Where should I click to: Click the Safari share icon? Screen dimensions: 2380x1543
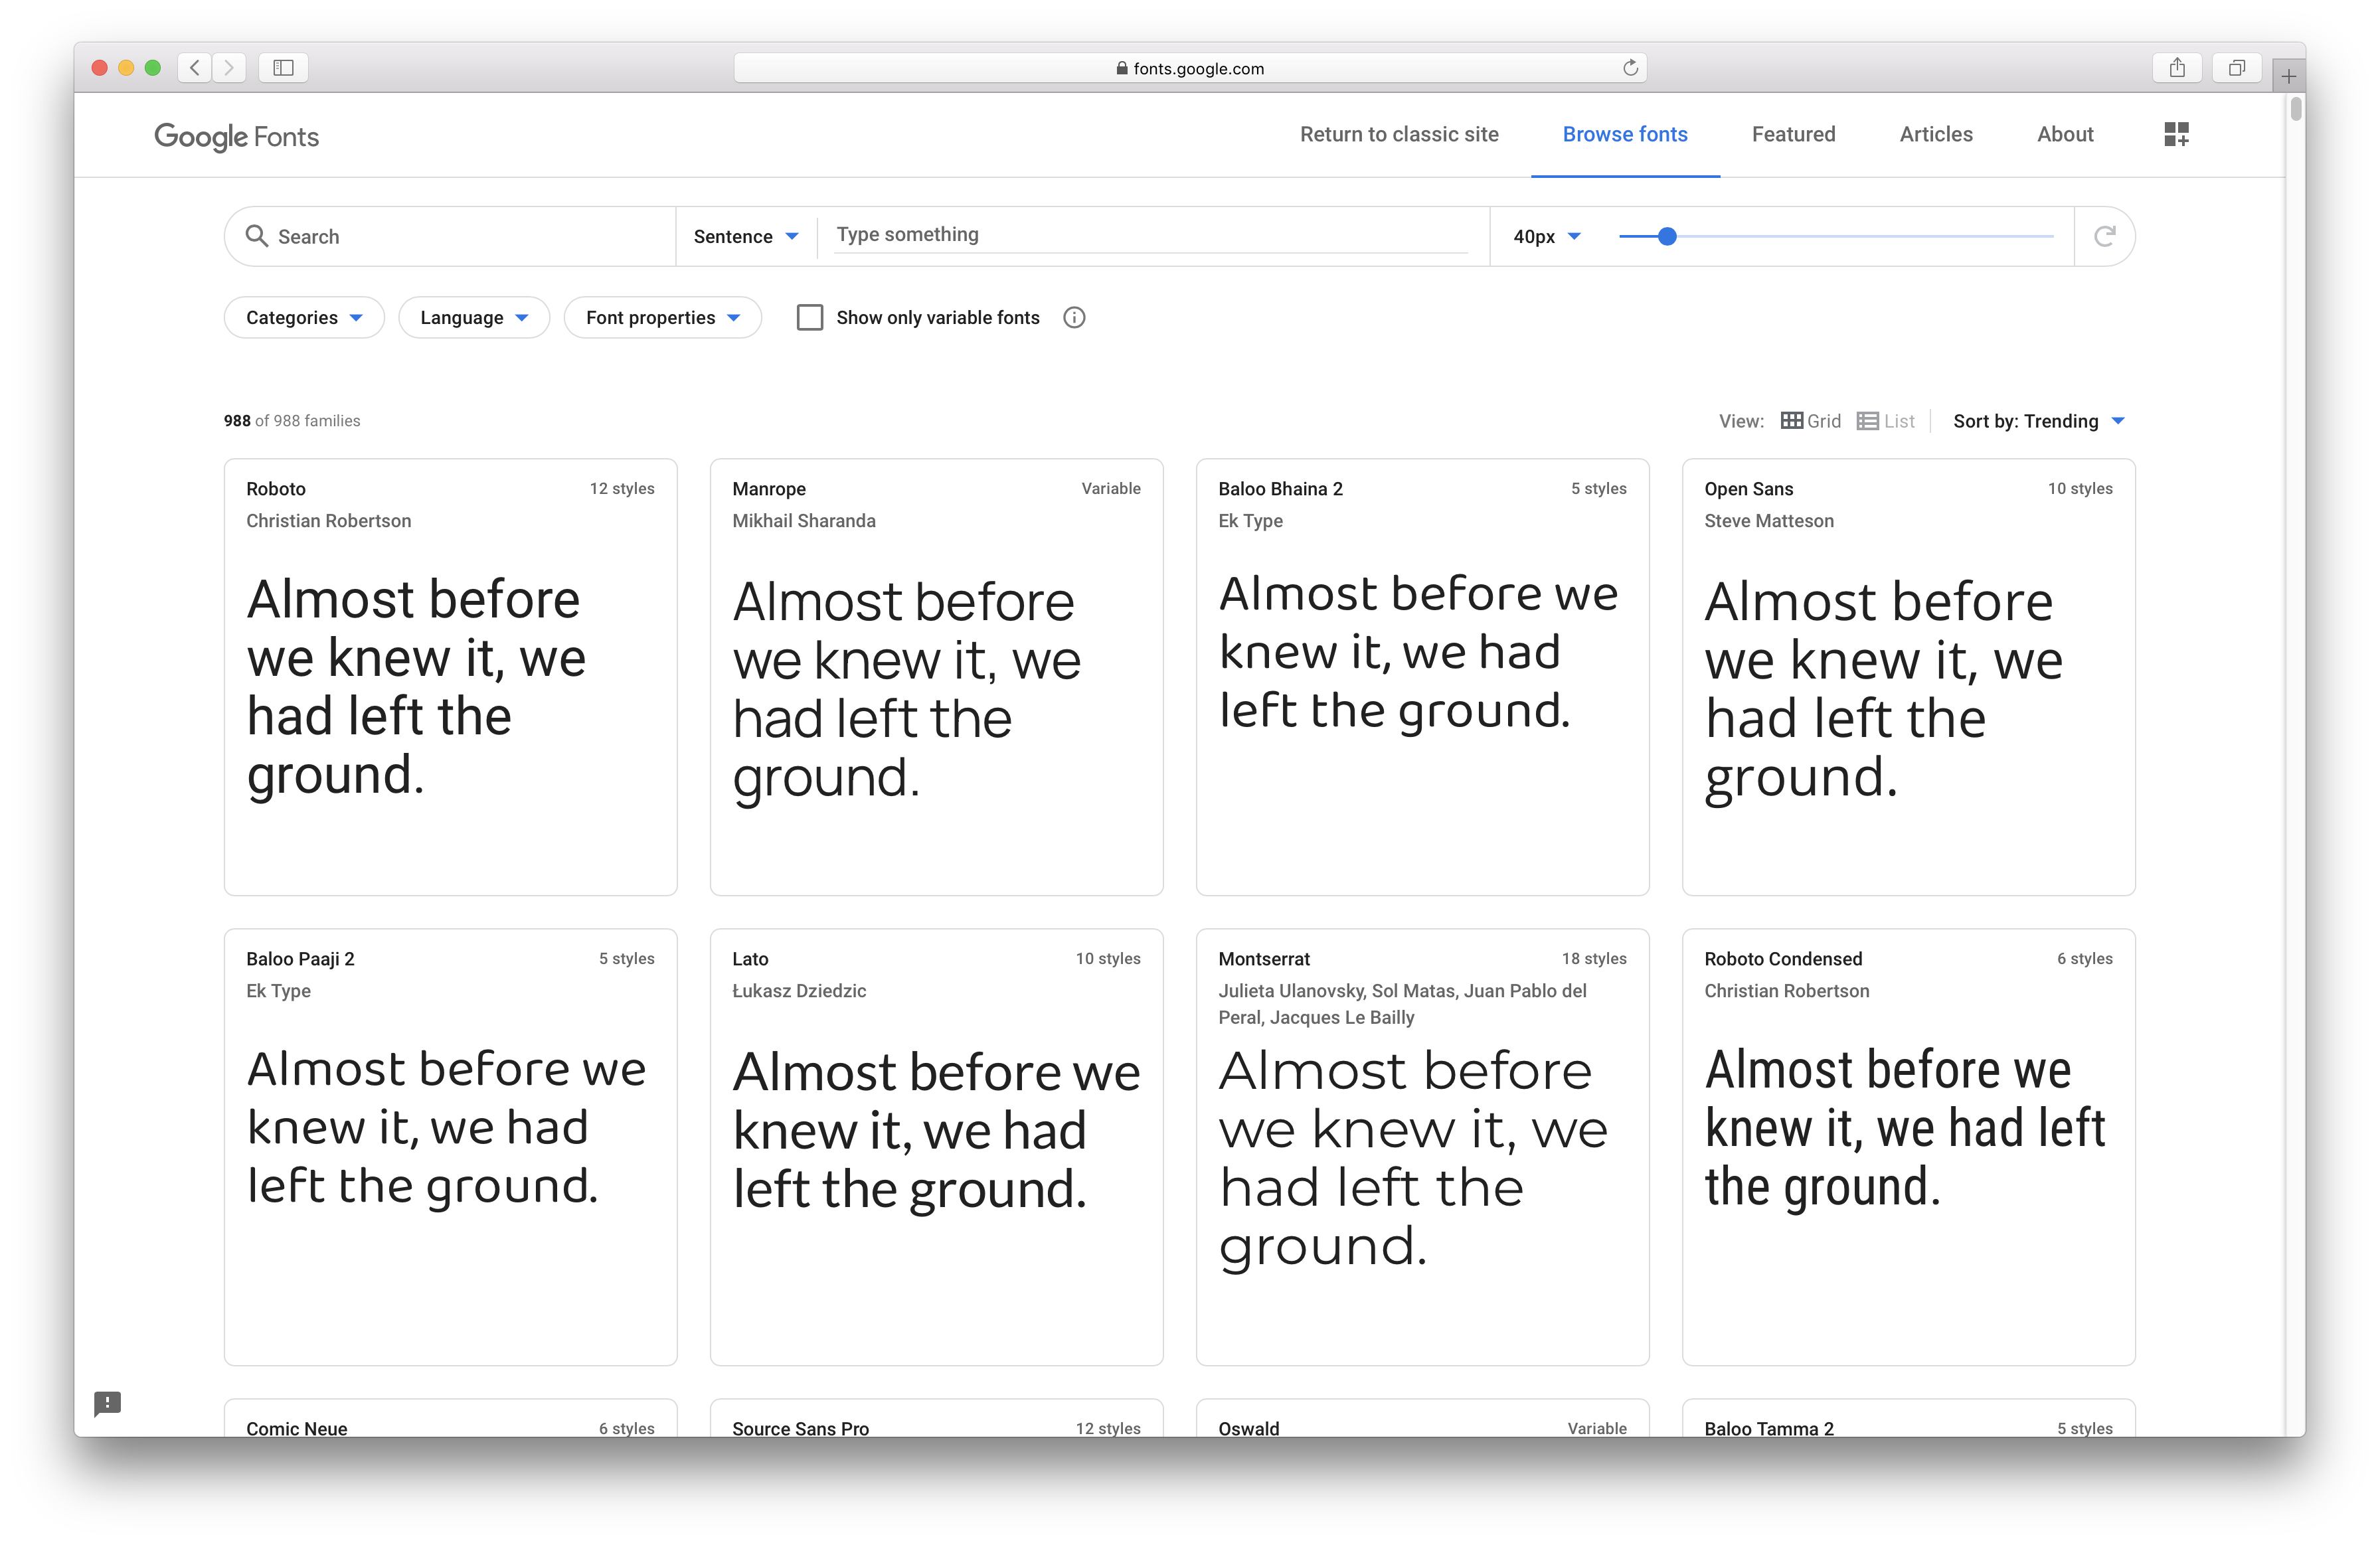pyautogui.click(x=2177, y=68)
